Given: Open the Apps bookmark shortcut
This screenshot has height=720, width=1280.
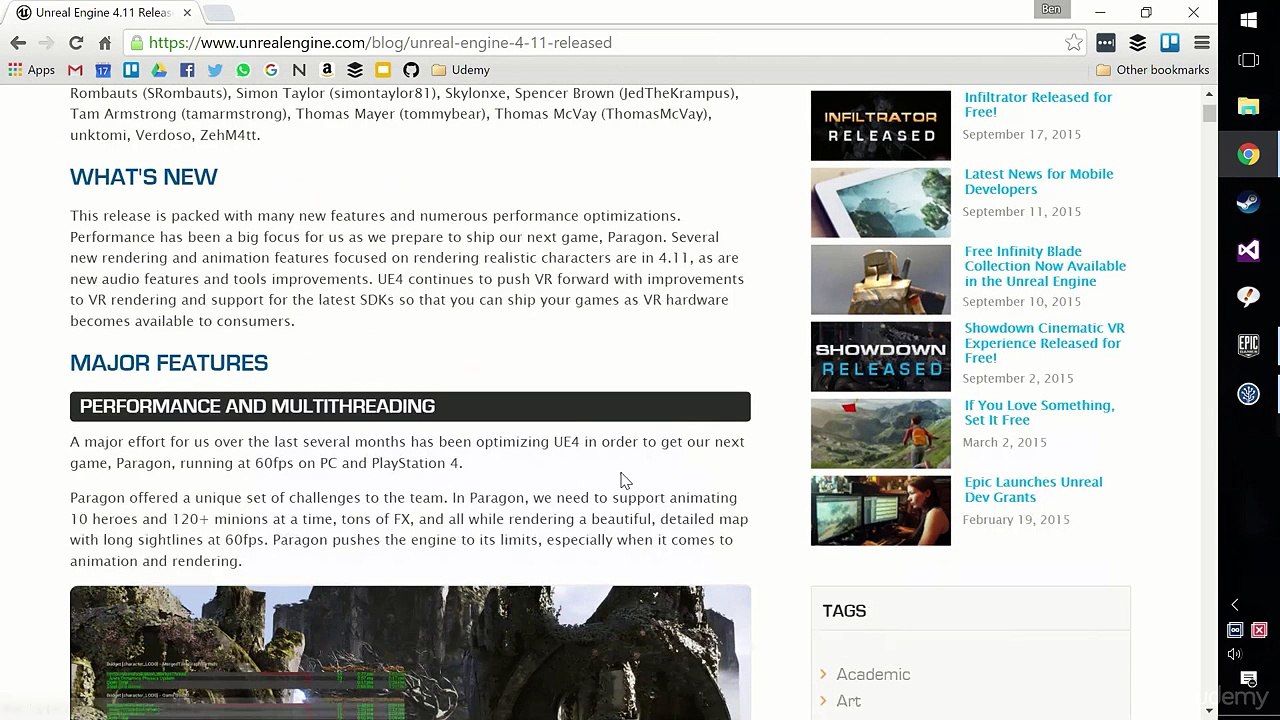Looking at the screenshot, I should click(x=31, y=70).
